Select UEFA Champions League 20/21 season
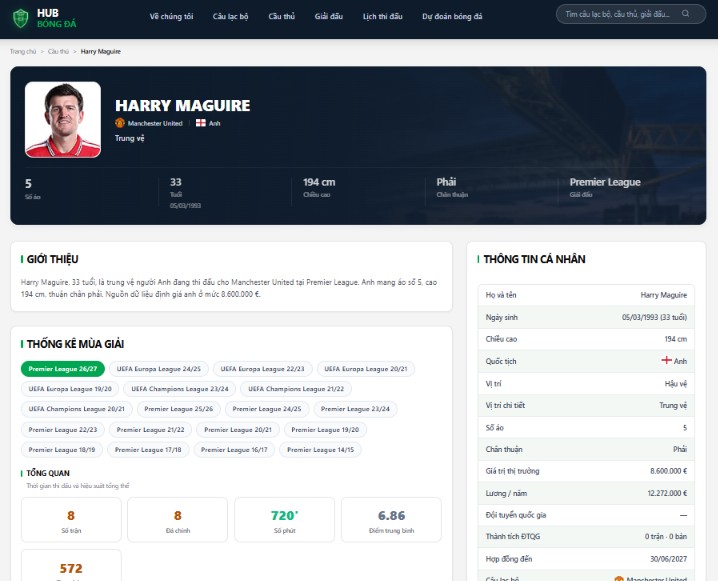Screen dimensions: 718x581 (x=76, y=409)
